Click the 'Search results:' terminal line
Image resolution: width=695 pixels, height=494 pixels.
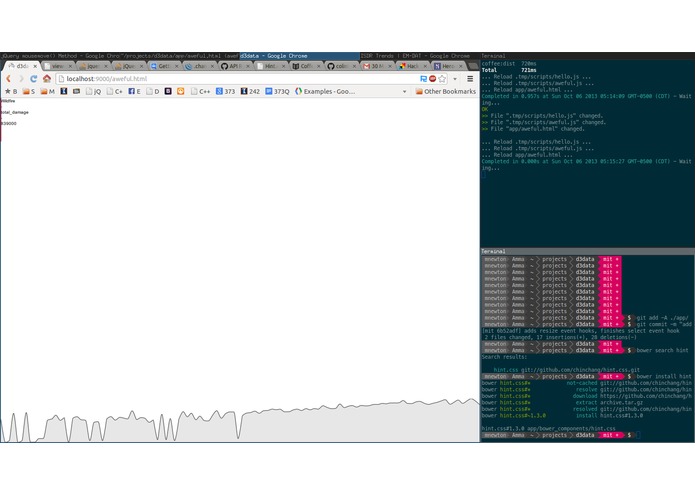click(x=504, y=357)
